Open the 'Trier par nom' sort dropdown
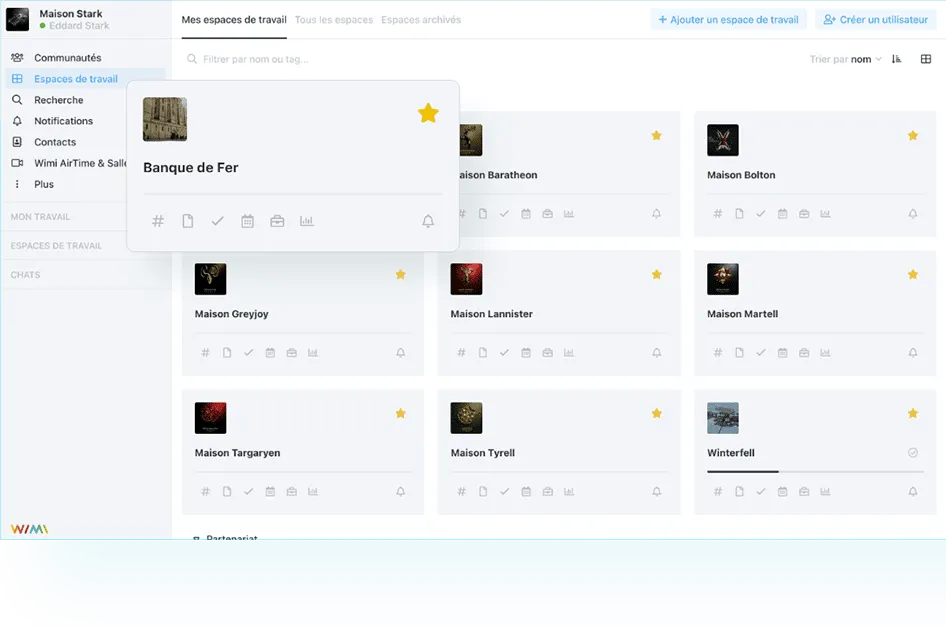 pyautogui.click(x=846, y=59)
